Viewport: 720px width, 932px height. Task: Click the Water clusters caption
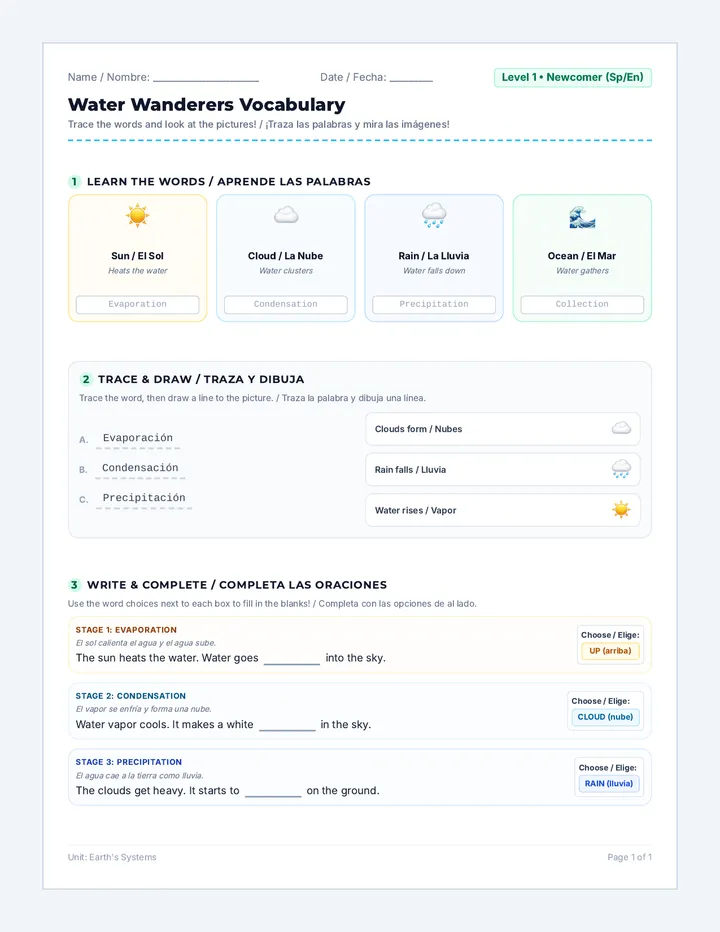point(286,270)
